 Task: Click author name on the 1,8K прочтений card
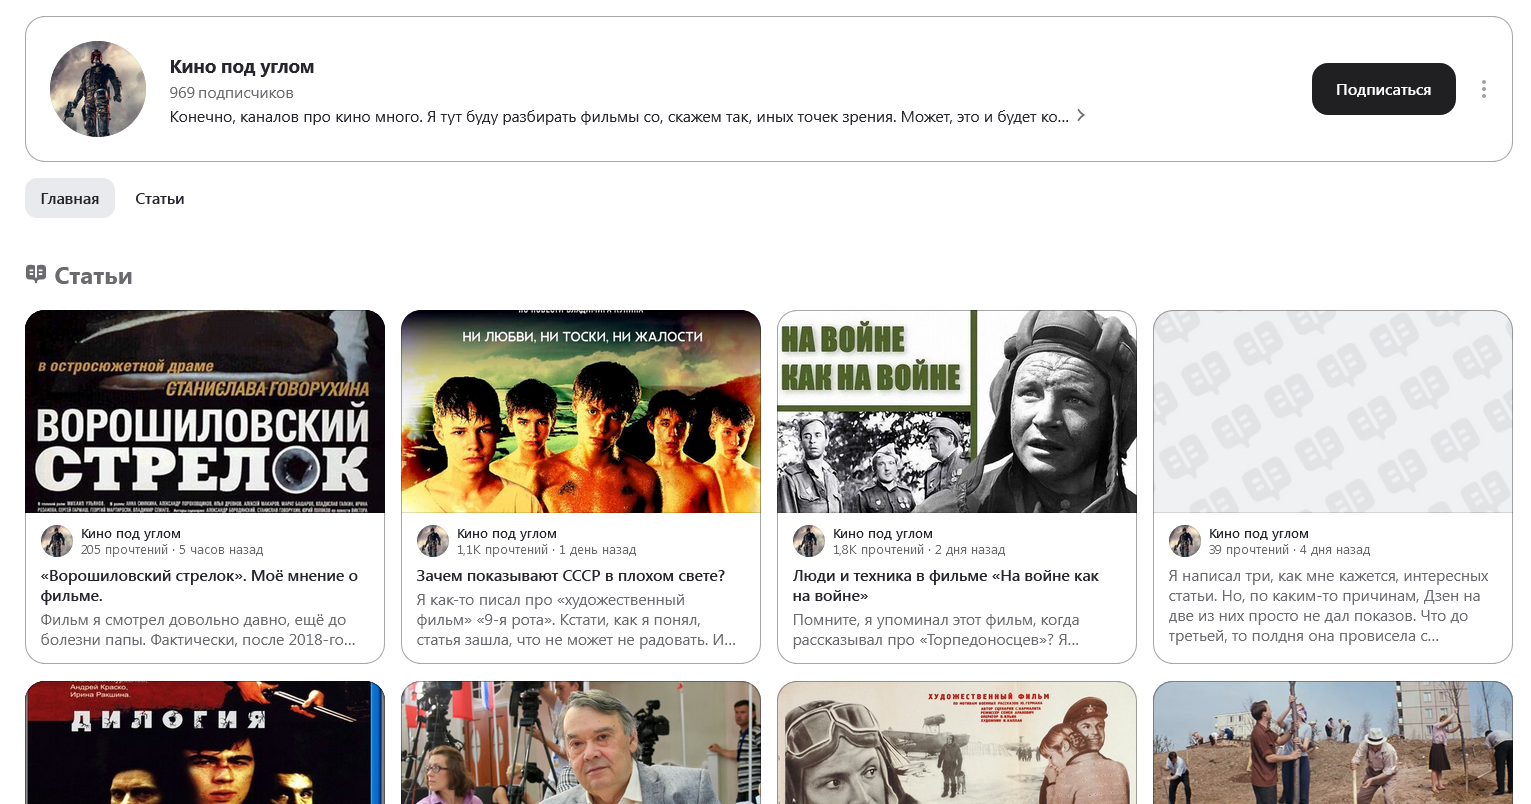click(883, 534)
